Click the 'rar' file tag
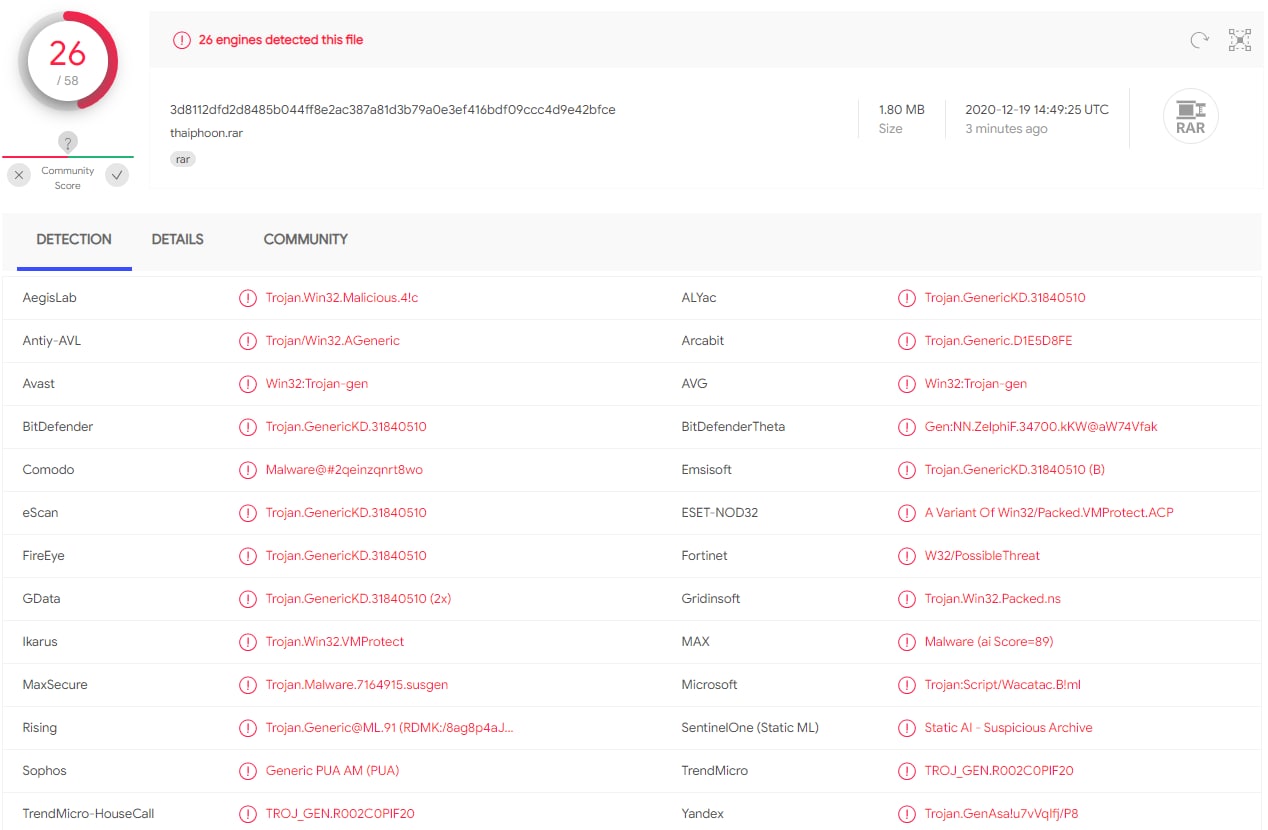The height and width of the screenshot is (830, 1268). [x=183, y=159]
